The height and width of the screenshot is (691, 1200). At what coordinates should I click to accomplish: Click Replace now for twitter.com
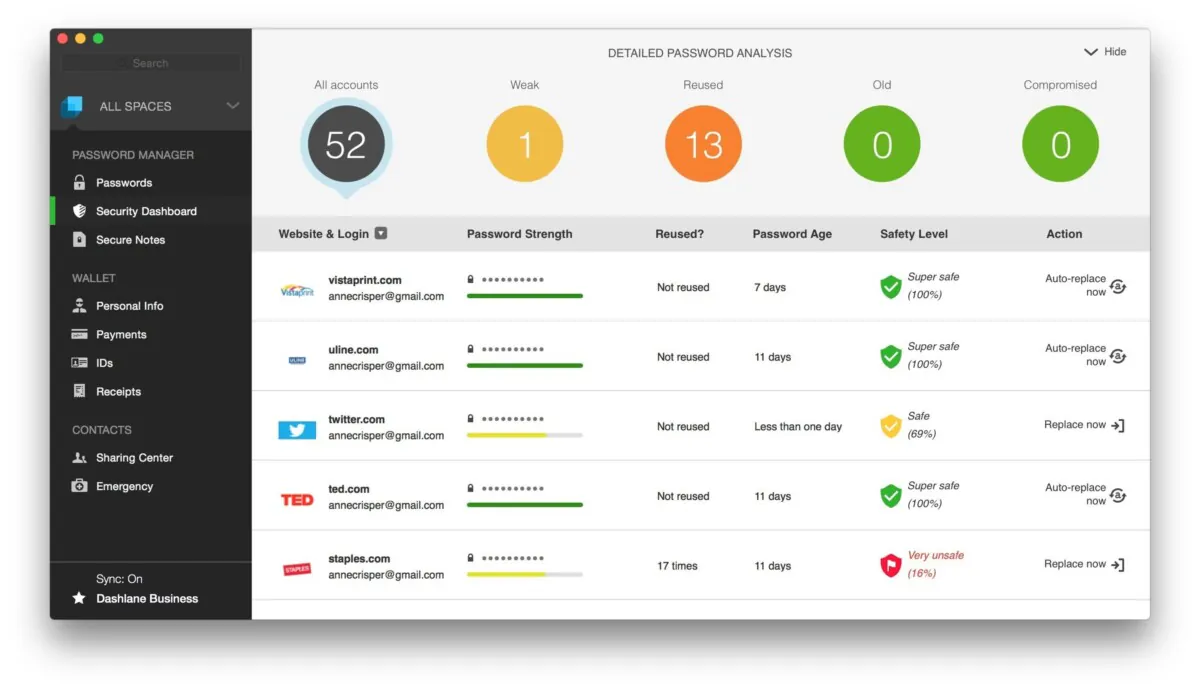coord(1084,425)
